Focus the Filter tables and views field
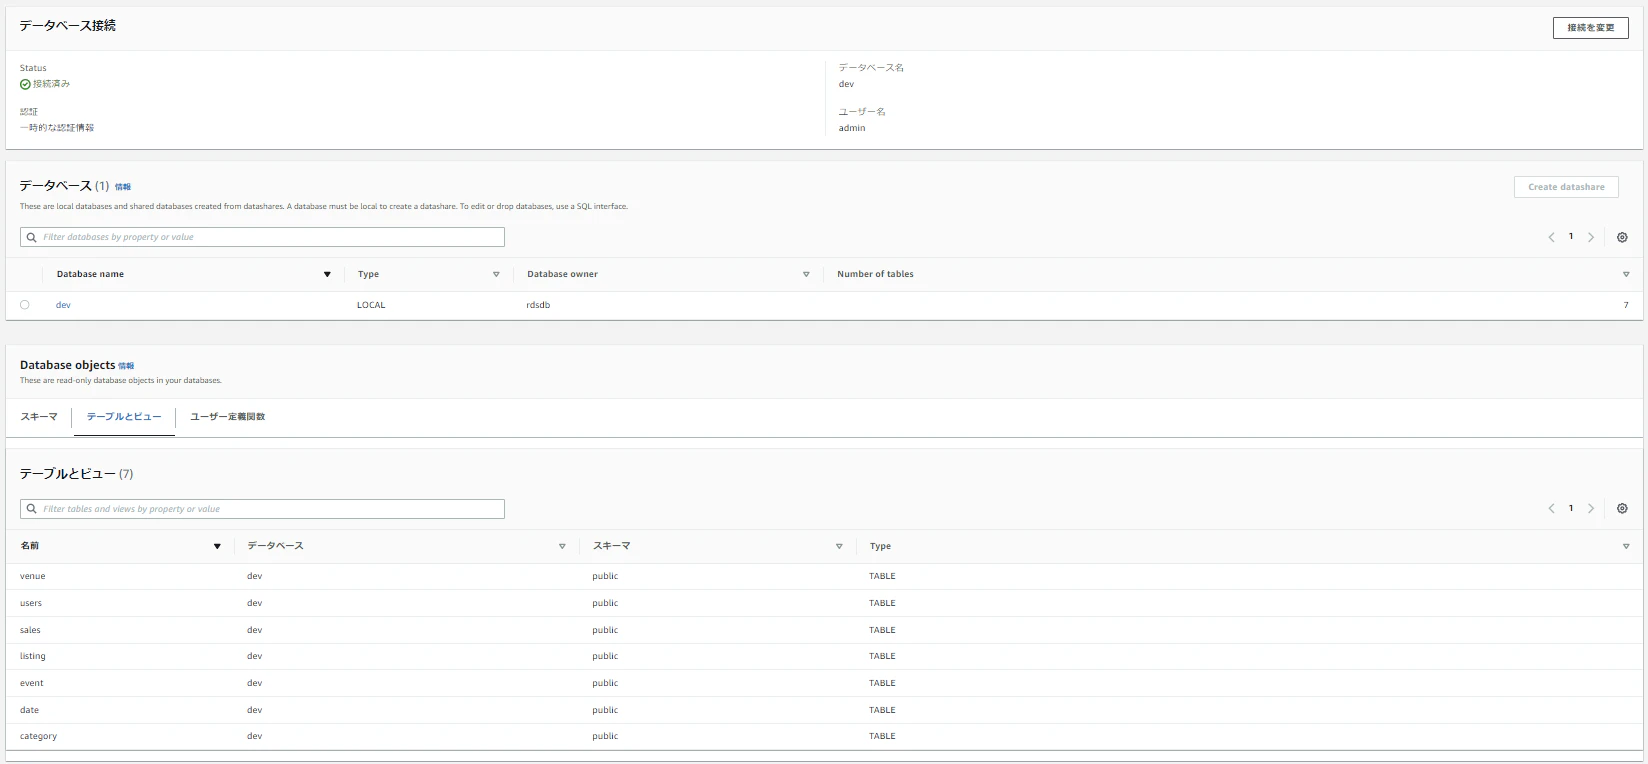The image size is (1648, 764). pos(262,509)
